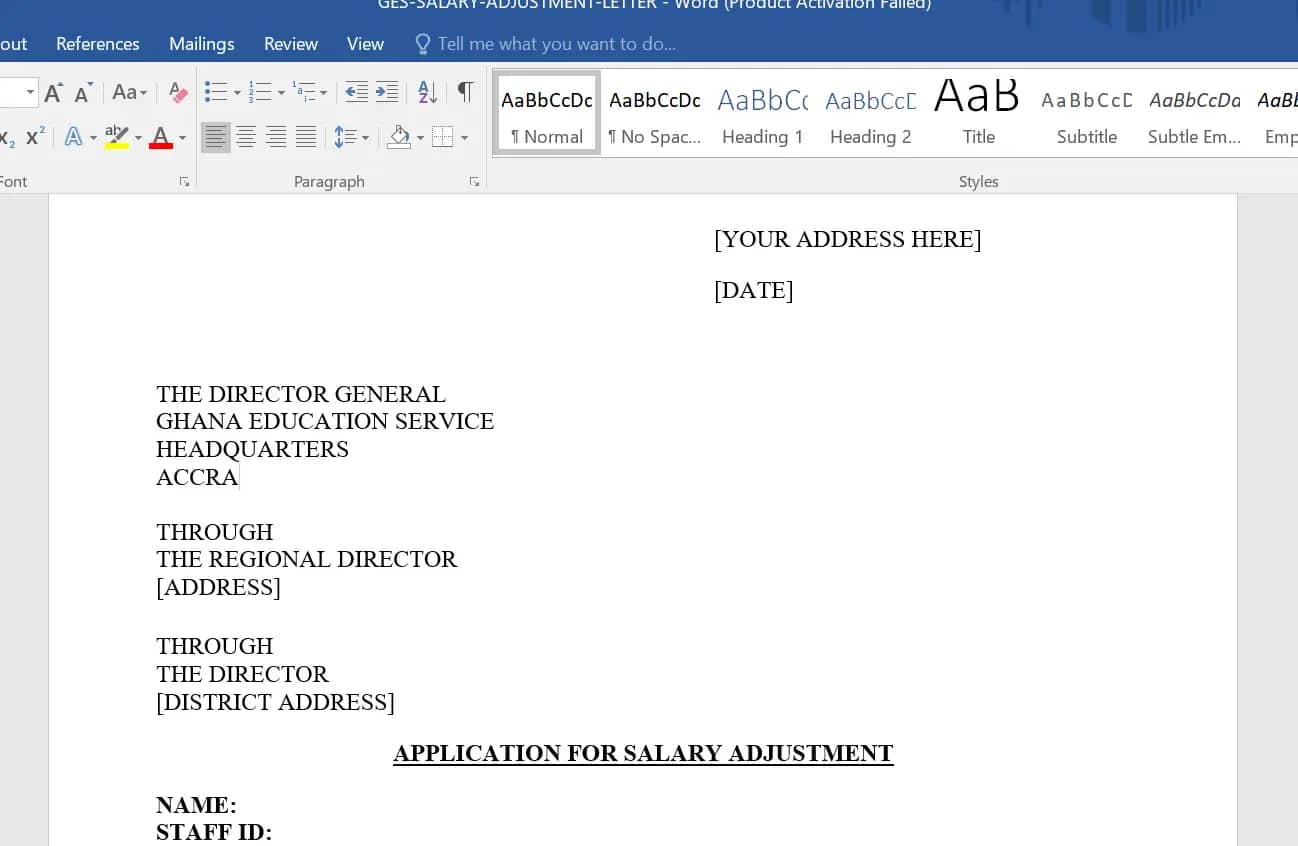Click THE REGIONAL DIRECTOR line
This screenshot has height=846, width=1298.
tap(306, 559)
